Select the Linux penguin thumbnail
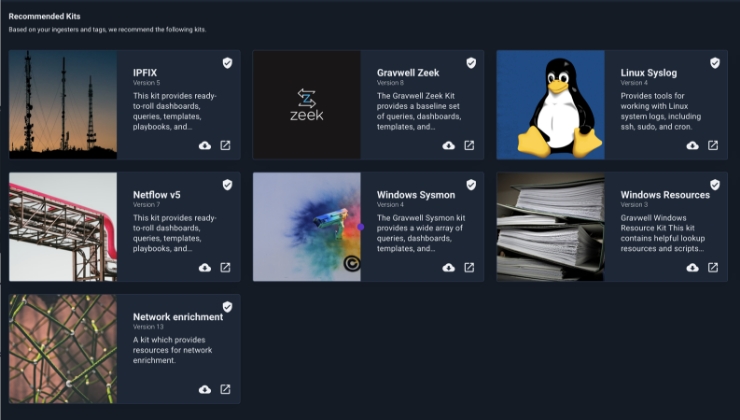740x420 pixels. 550,105
